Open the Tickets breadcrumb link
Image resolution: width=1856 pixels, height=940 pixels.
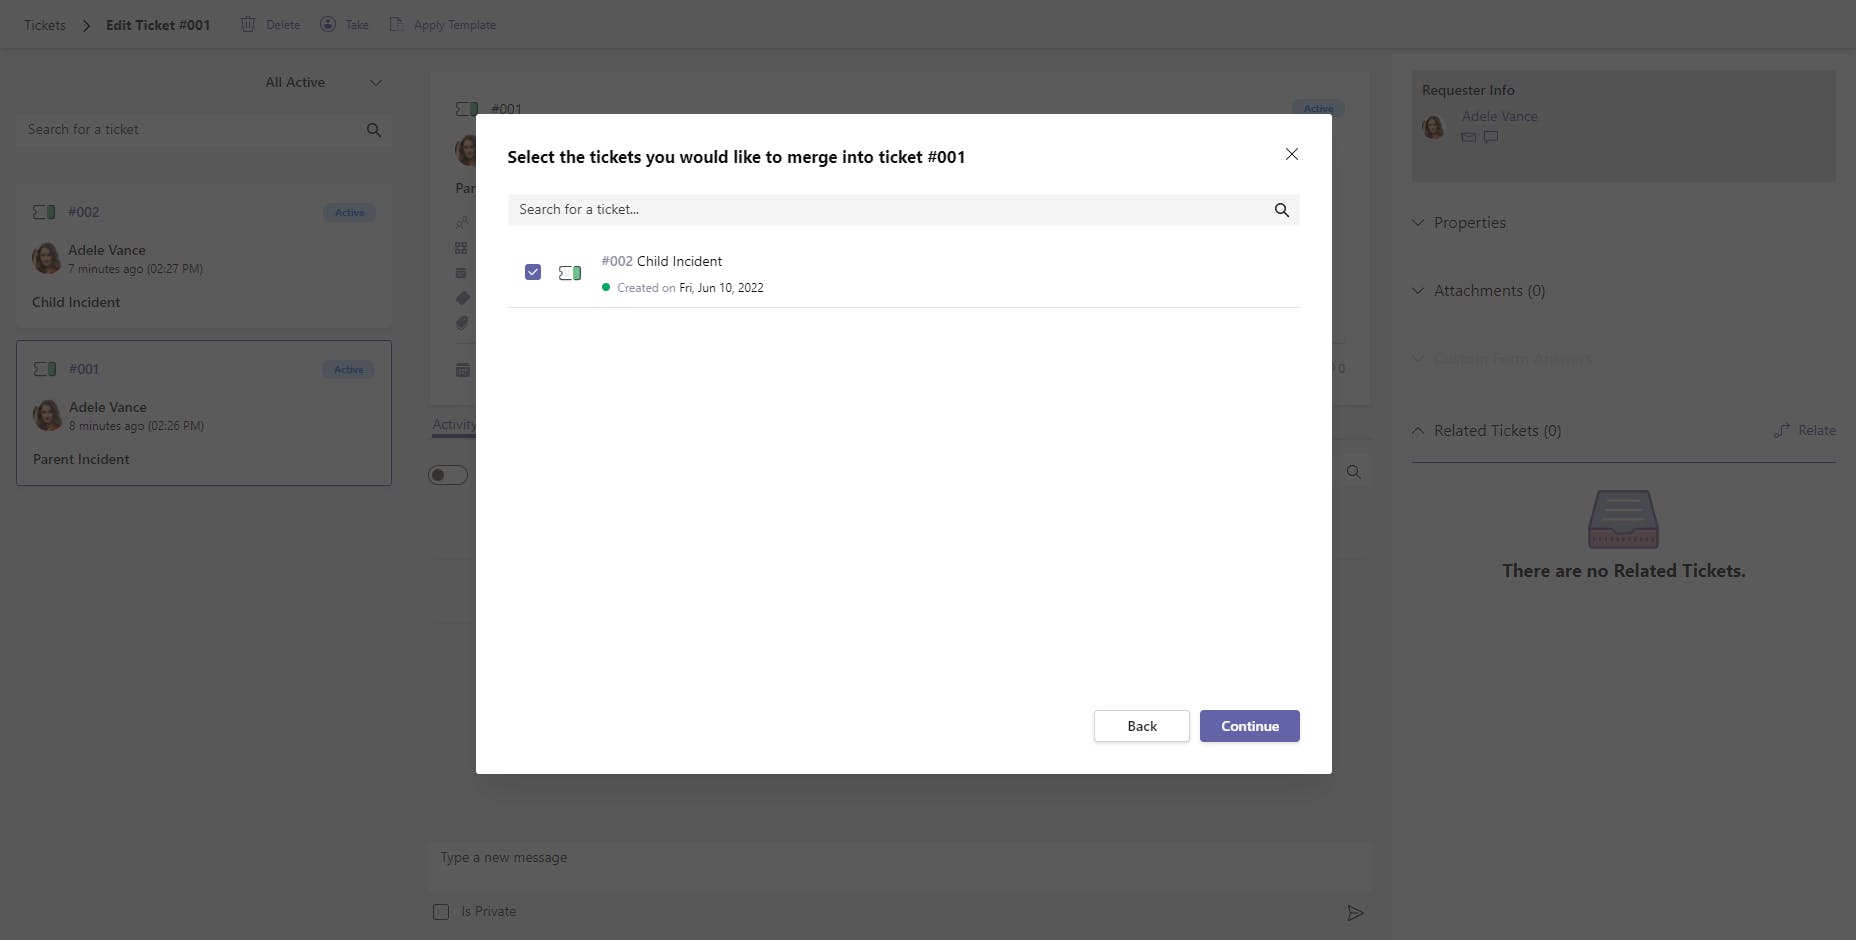pos(45,25)
